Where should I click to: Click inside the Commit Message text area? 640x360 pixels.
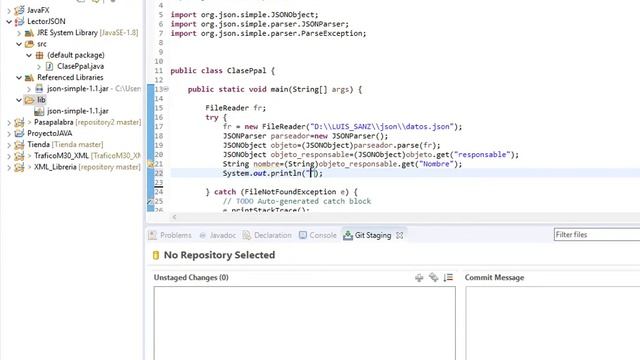click(x=553, y=323)
